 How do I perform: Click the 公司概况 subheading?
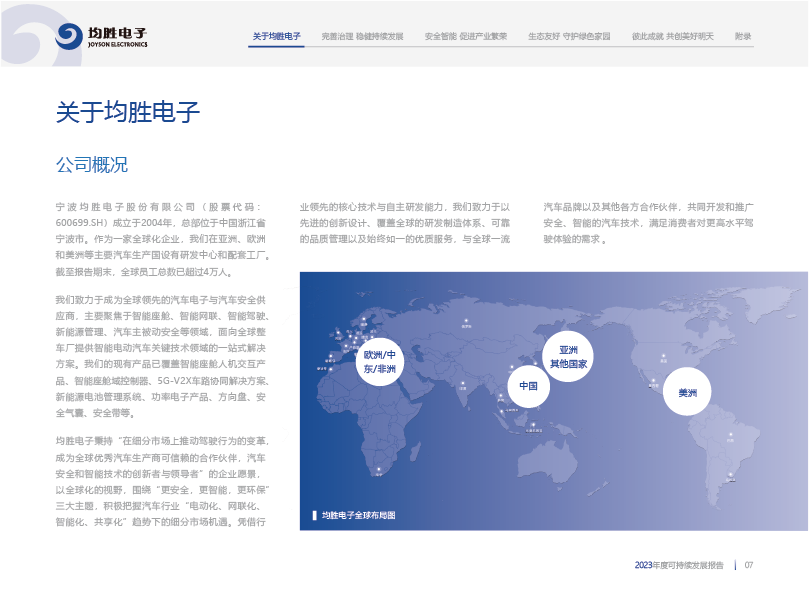coord(92,164)
